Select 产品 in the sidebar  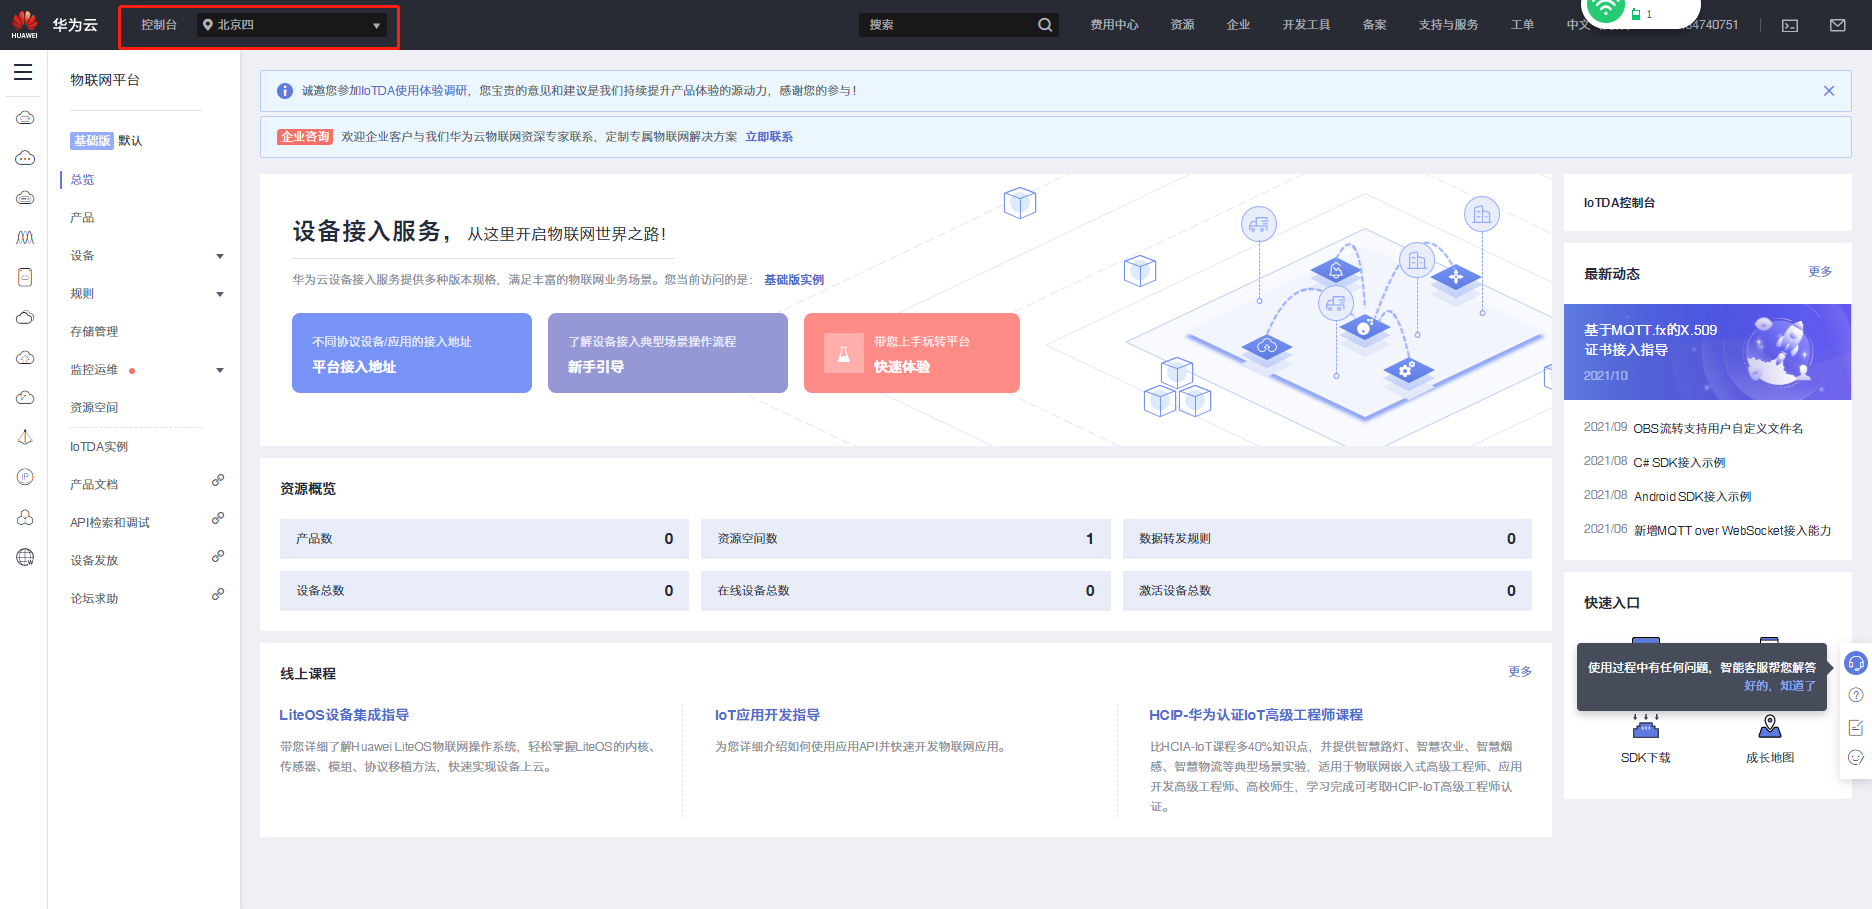[x=82, y=218]
